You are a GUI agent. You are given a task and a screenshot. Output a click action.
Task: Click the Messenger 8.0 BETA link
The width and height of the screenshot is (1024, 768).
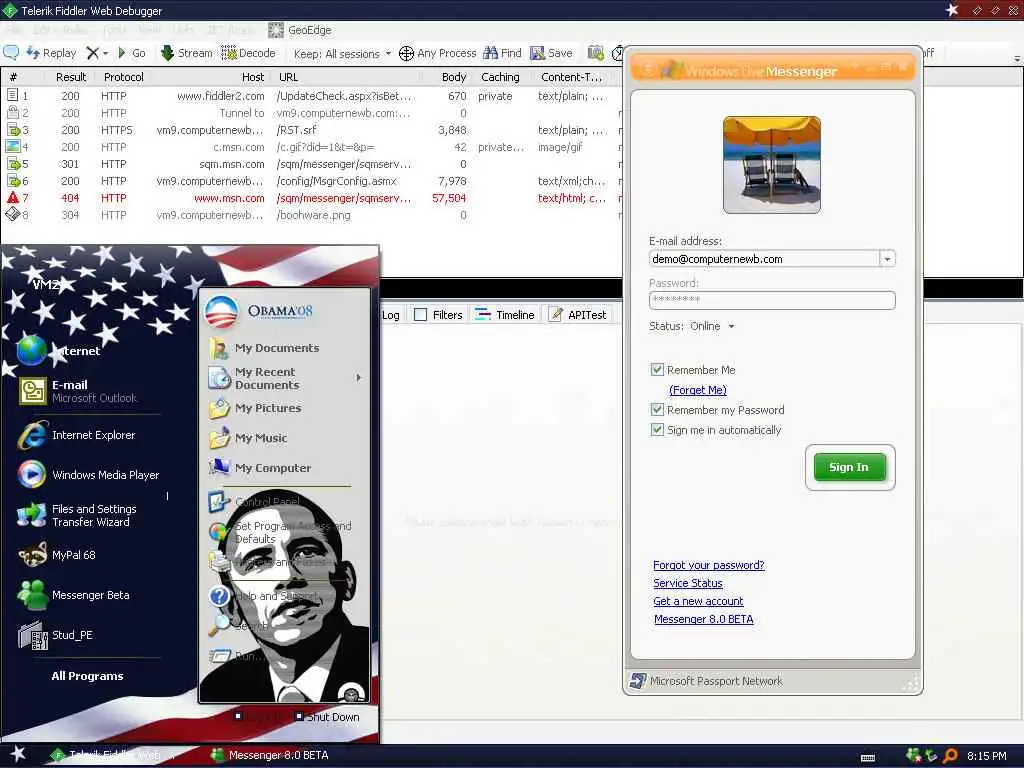point(703,619)
